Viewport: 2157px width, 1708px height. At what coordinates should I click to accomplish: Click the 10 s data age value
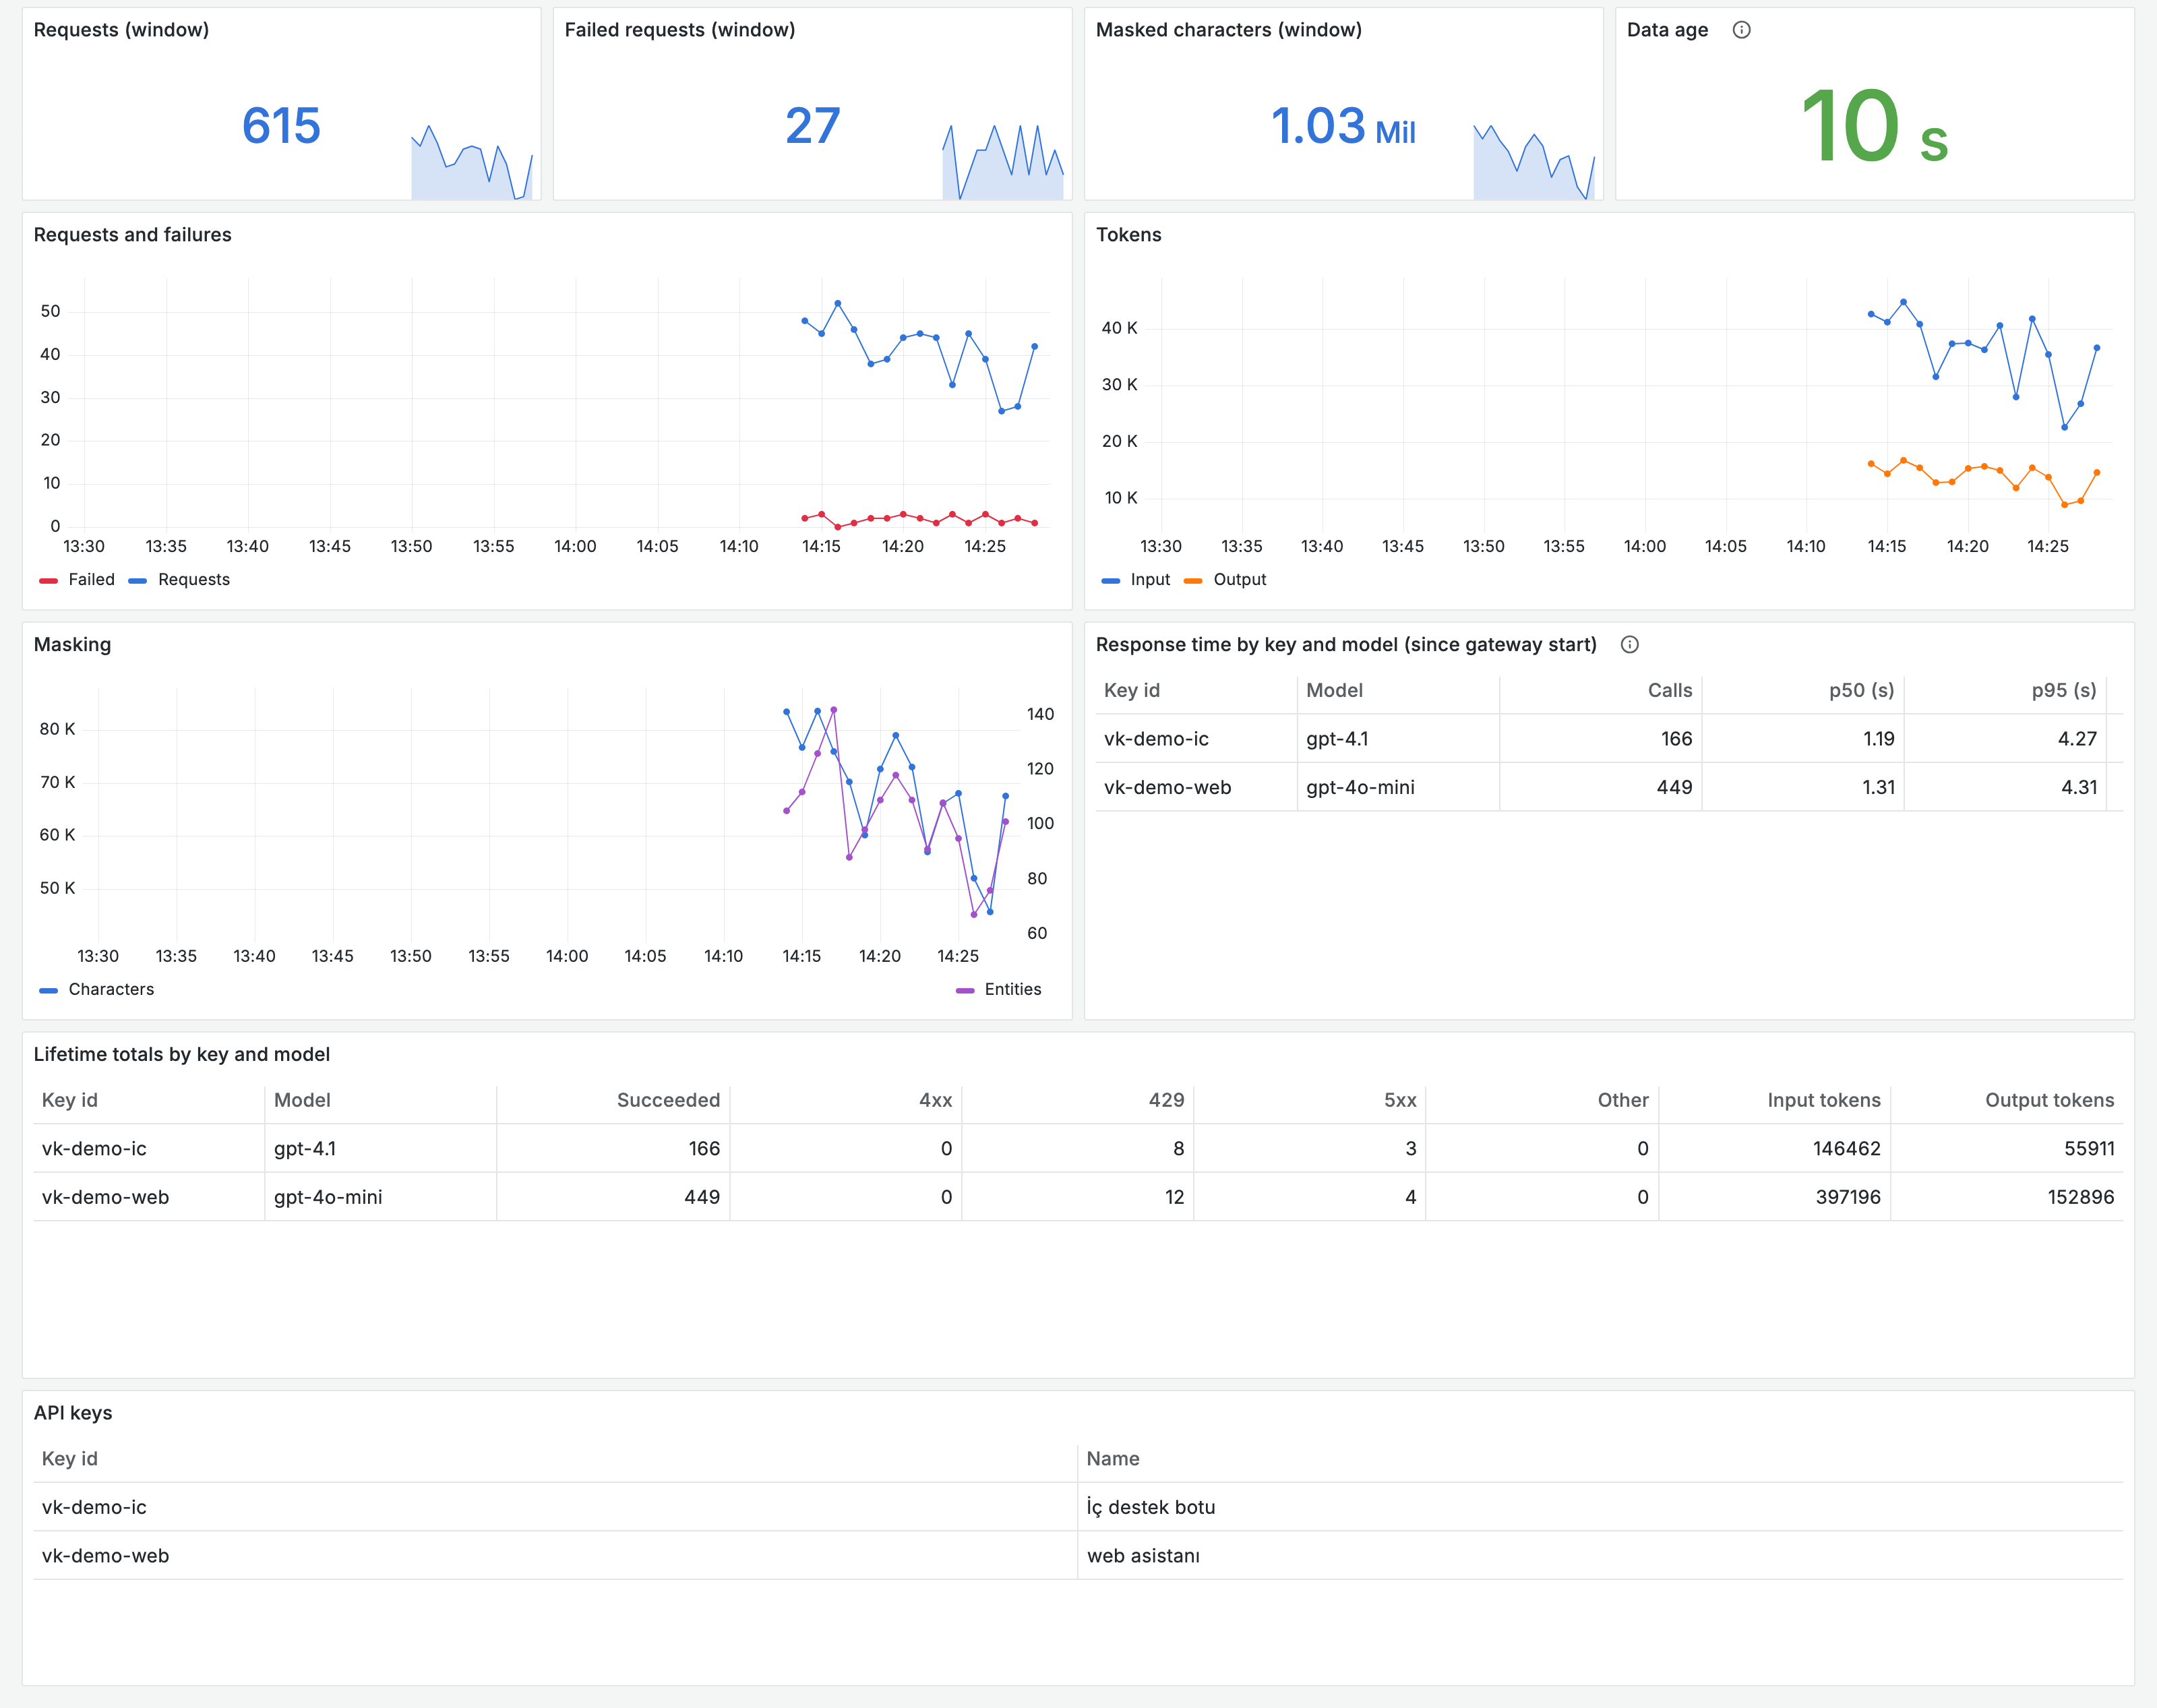pos(1874,126)
